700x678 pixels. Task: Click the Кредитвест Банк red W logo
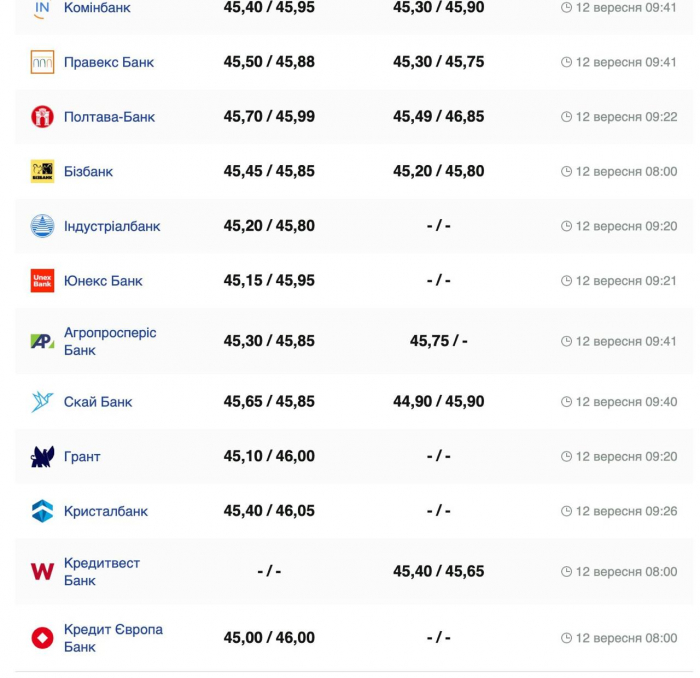tap(42, 572)
